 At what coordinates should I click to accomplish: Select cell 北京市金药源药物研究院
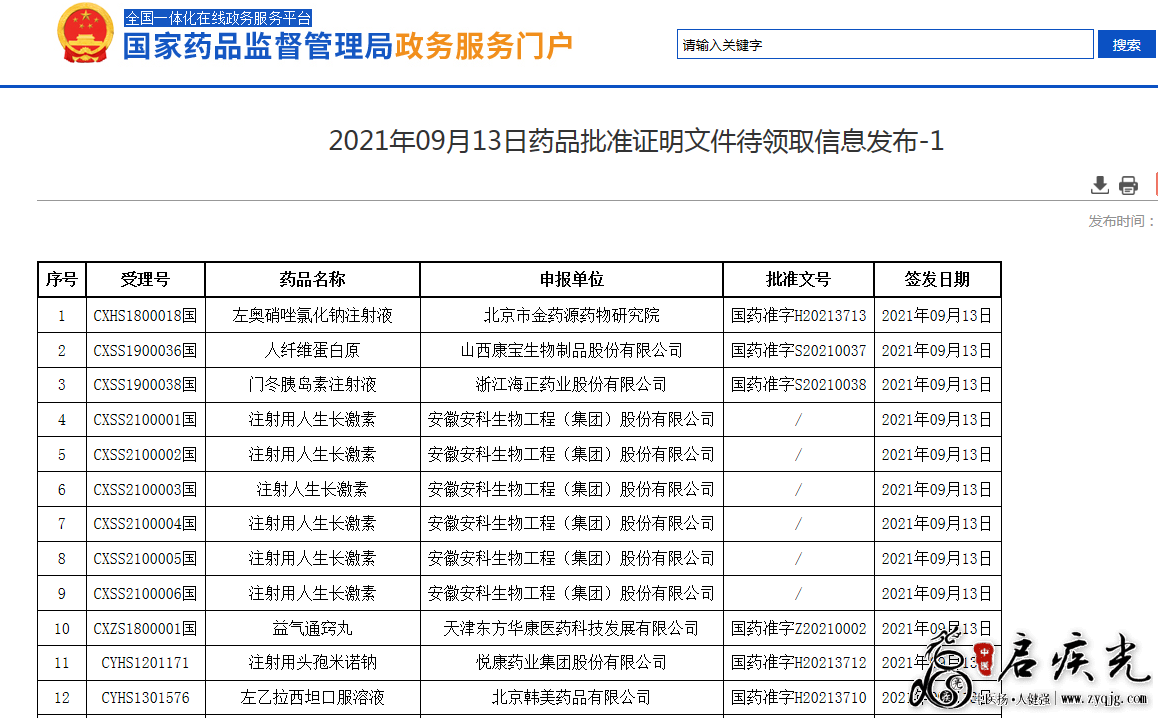coord(572,315)
